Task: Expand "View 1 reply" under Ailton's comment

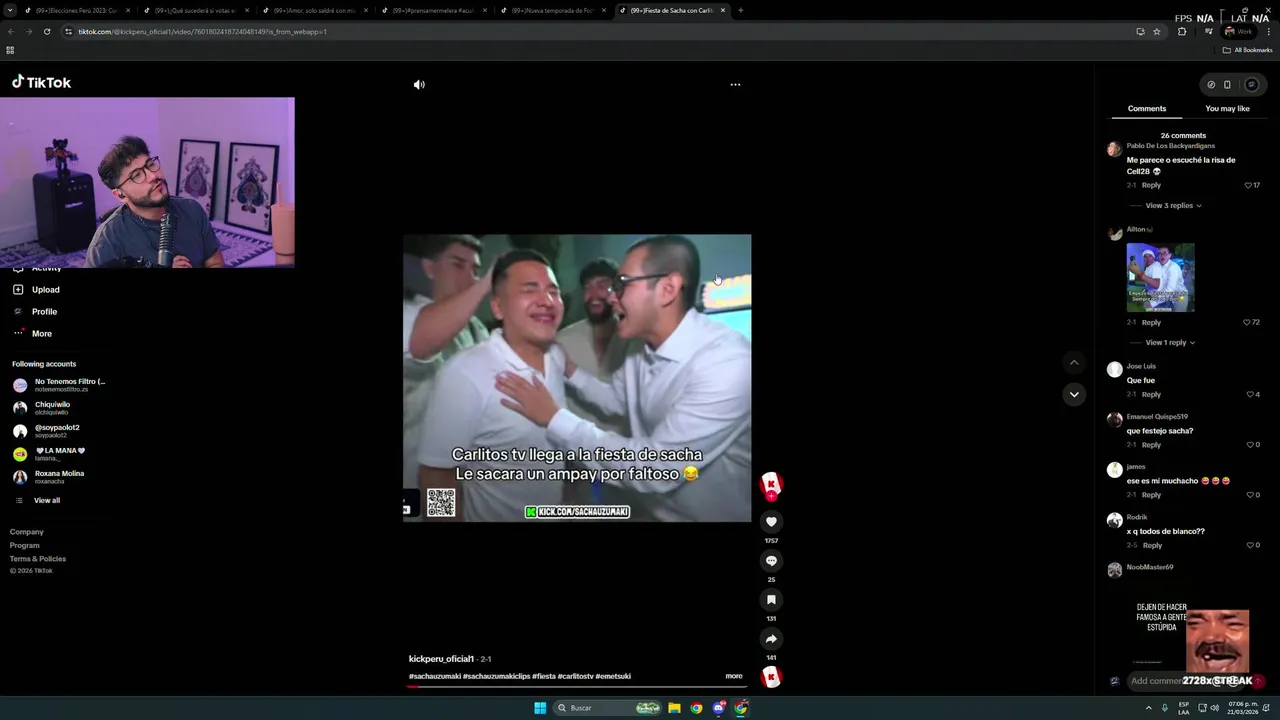Action: click(x=1170, y=342)
